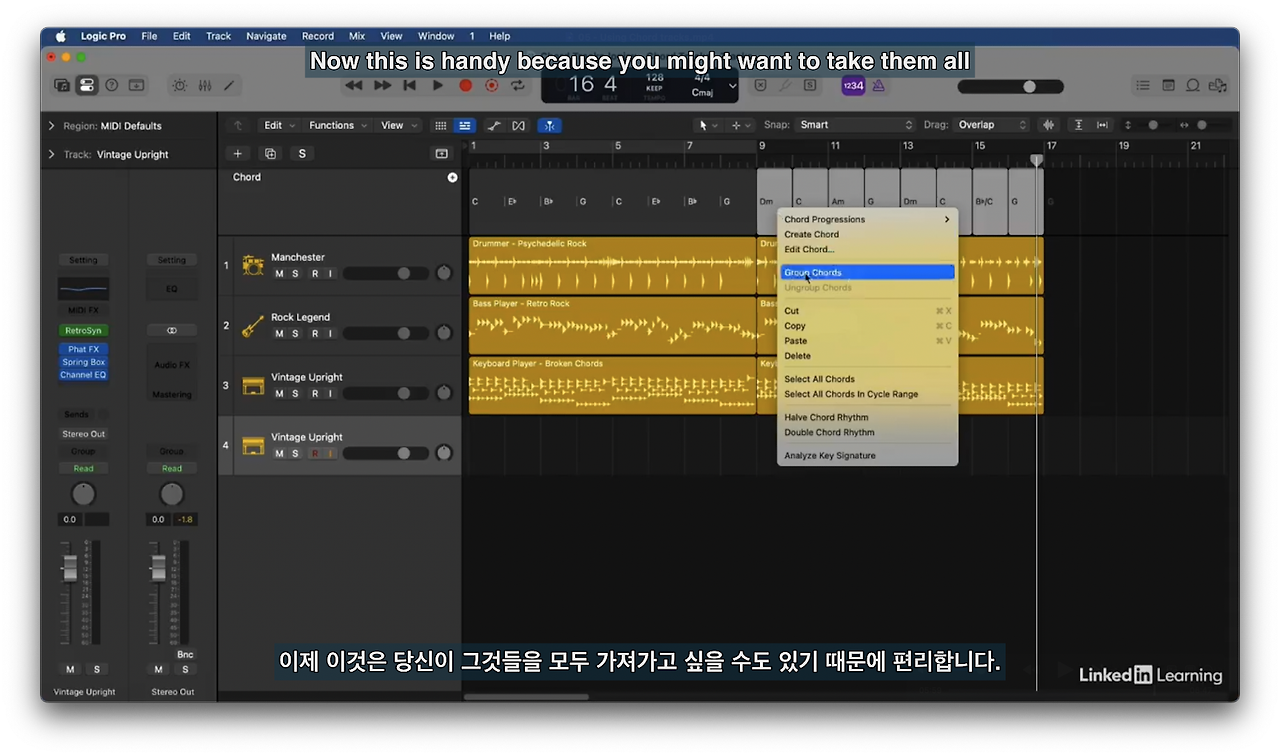
Task: Start playback with Play button
Action: [x=438, y=86]
